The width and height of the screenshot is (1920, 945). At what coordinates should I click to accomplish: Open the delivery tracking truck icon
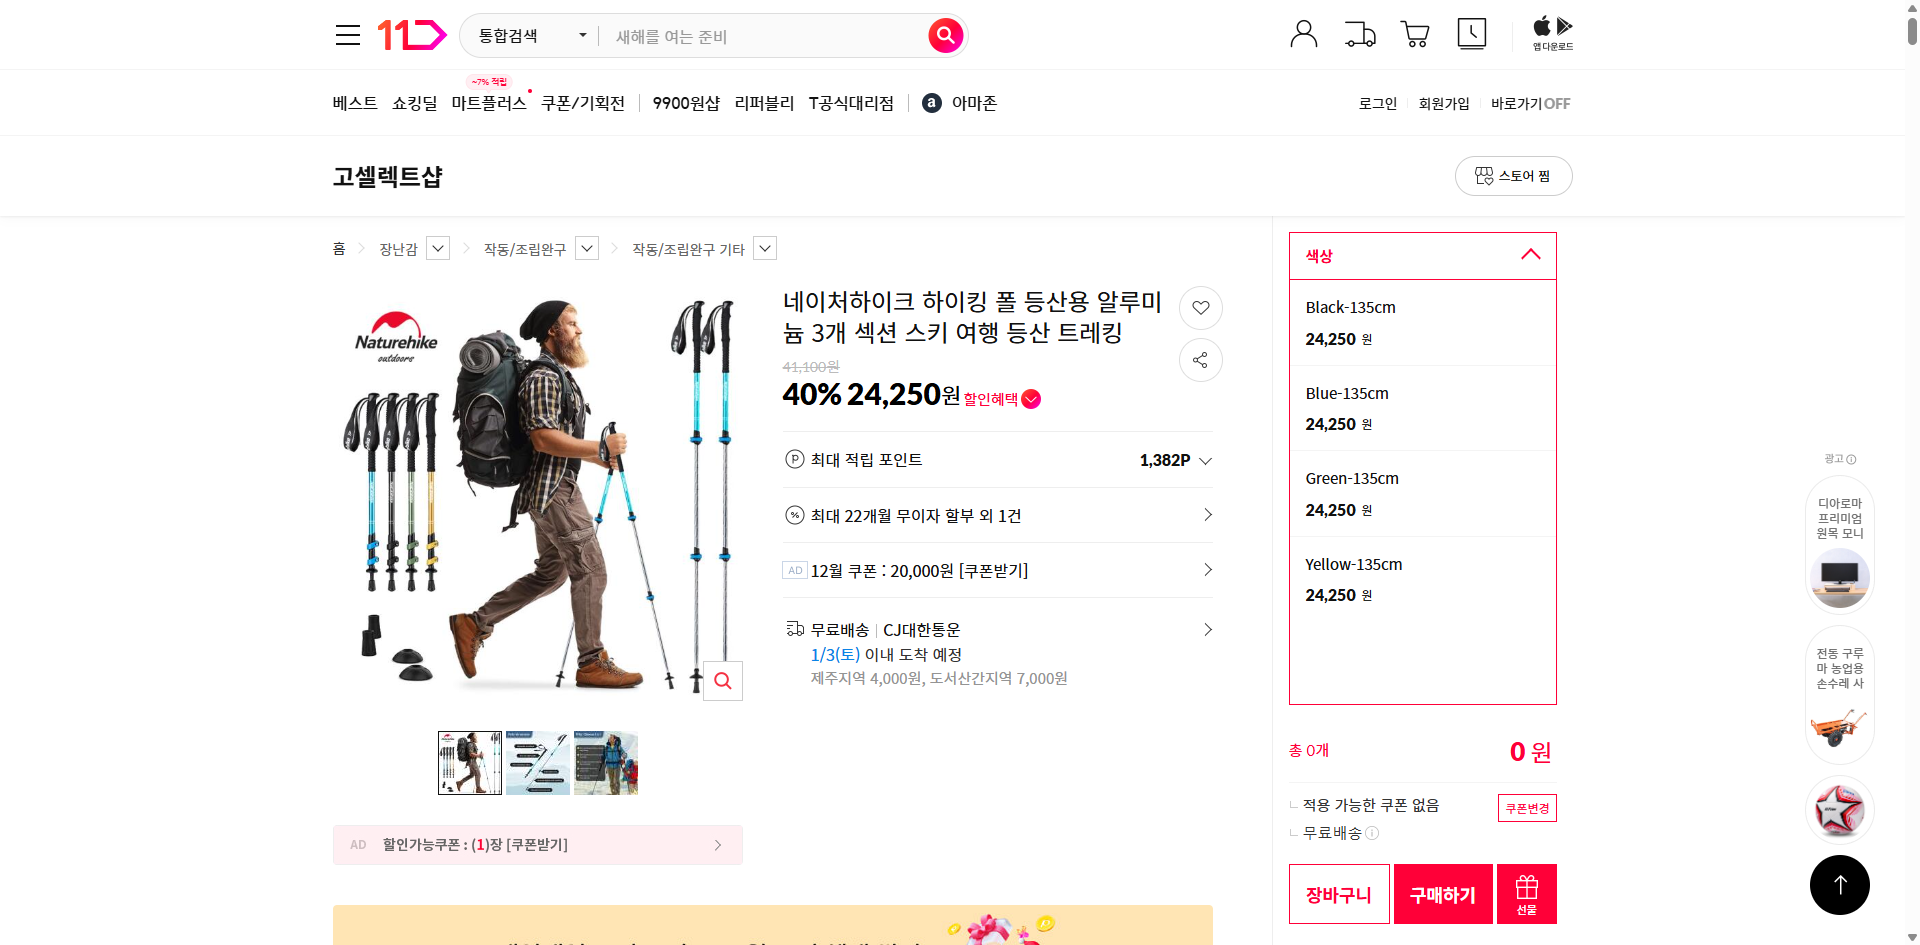click(1359, 33)
